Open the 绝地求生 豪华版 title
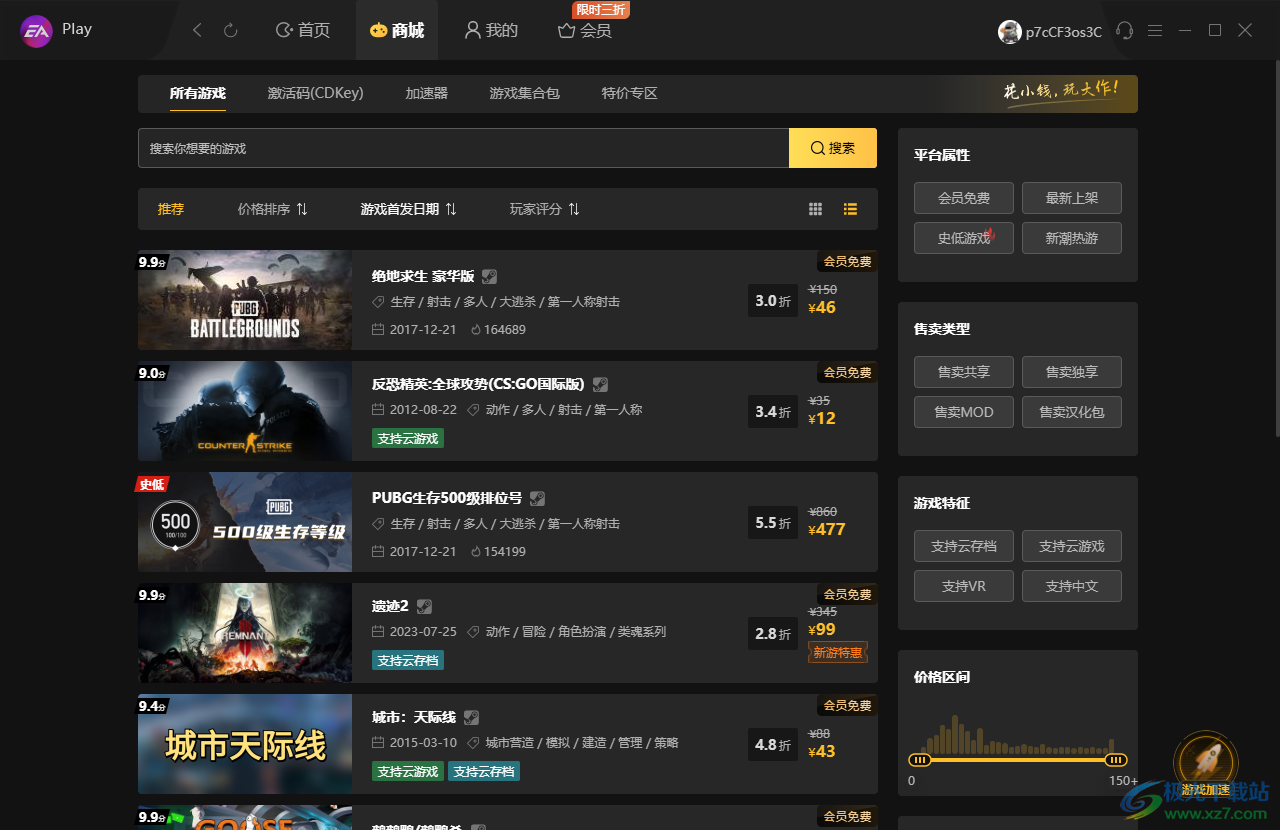The image size is (1280, 830). pyautogui.click(x=423, y=277)
